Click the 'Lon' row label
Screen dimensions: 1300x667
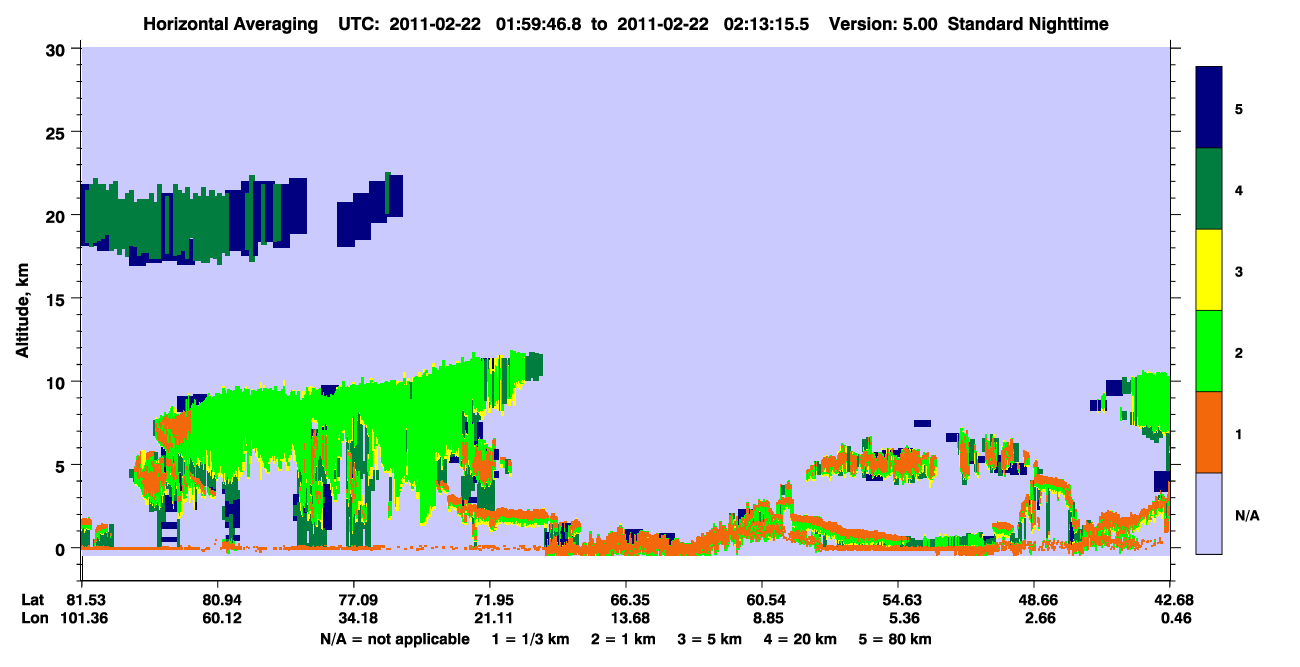34,618
